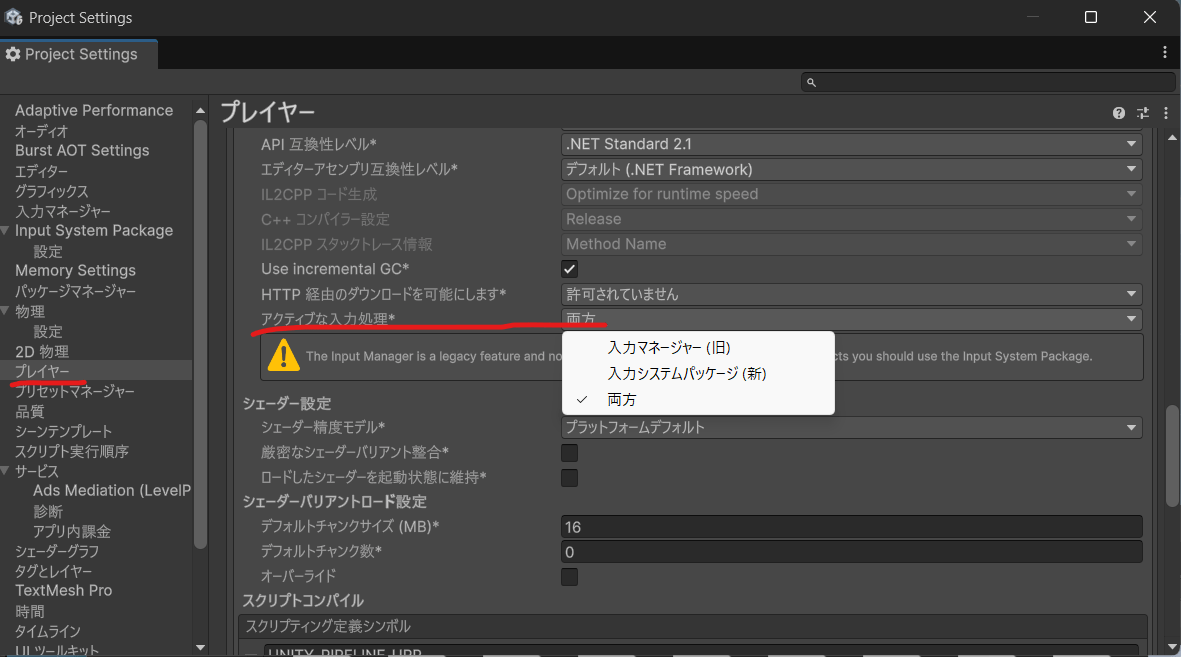The height and width of the screenshot is (657, 1181).
Task: Open the HTTP 経由のダウンロード dropdown
Action: click(850, 293)
